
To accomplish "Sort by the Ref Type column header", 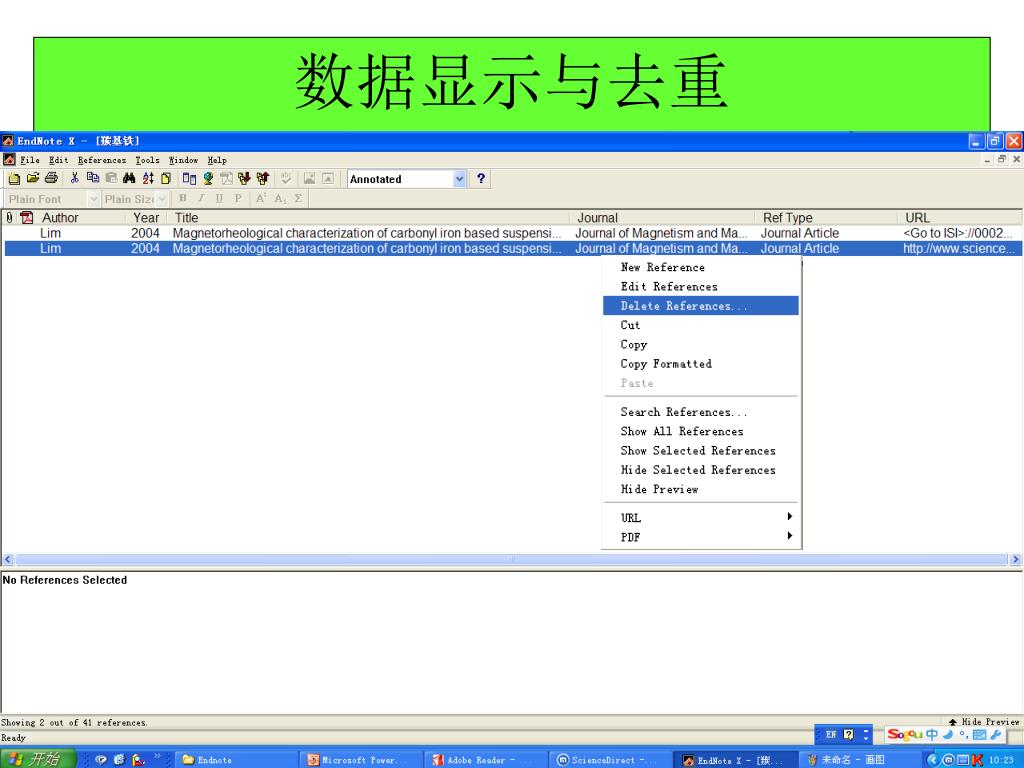I will tap(826, 217).
